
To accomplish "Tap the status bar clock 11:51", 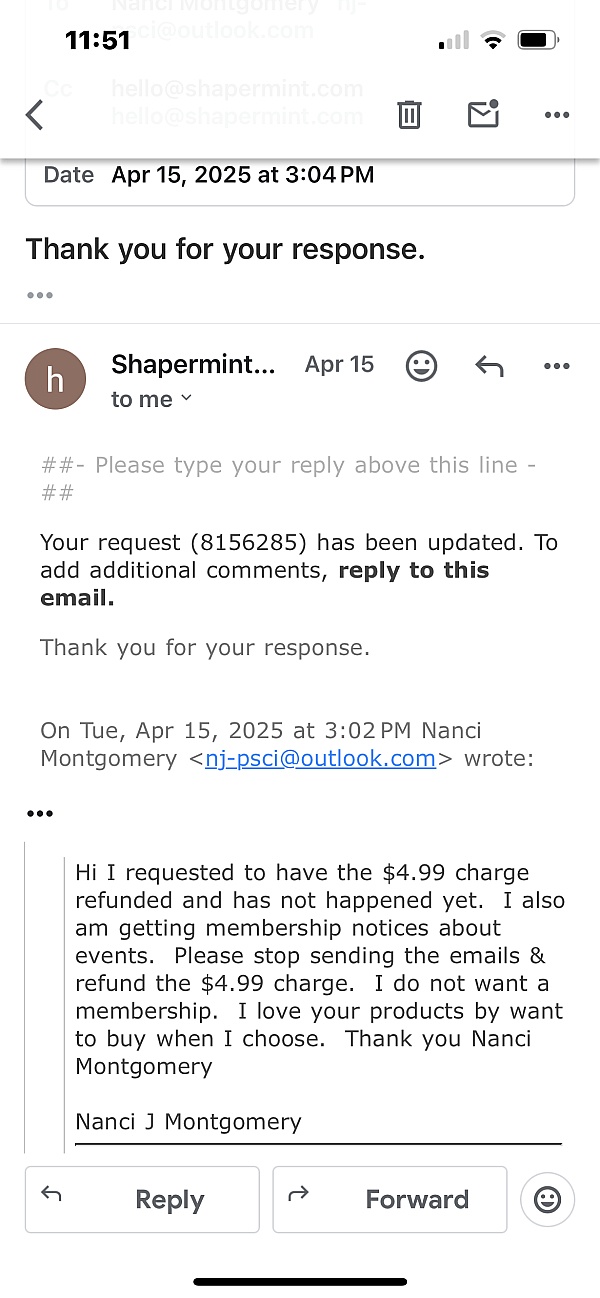I will tap(98, 40).
